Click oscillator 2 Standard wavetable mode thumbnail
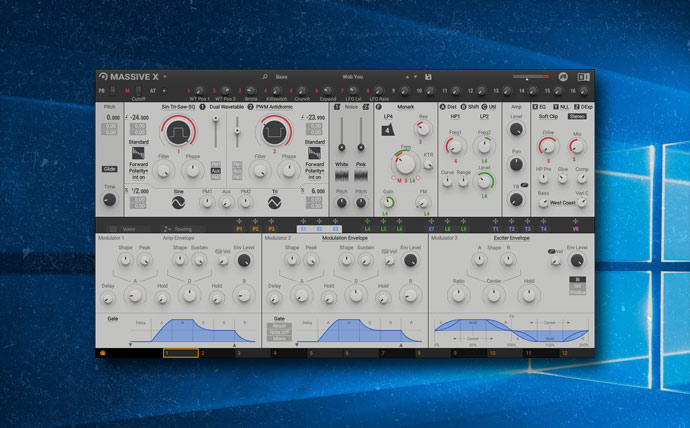The width and height of the screenshot is (690, 428). (x=314, y=153)
